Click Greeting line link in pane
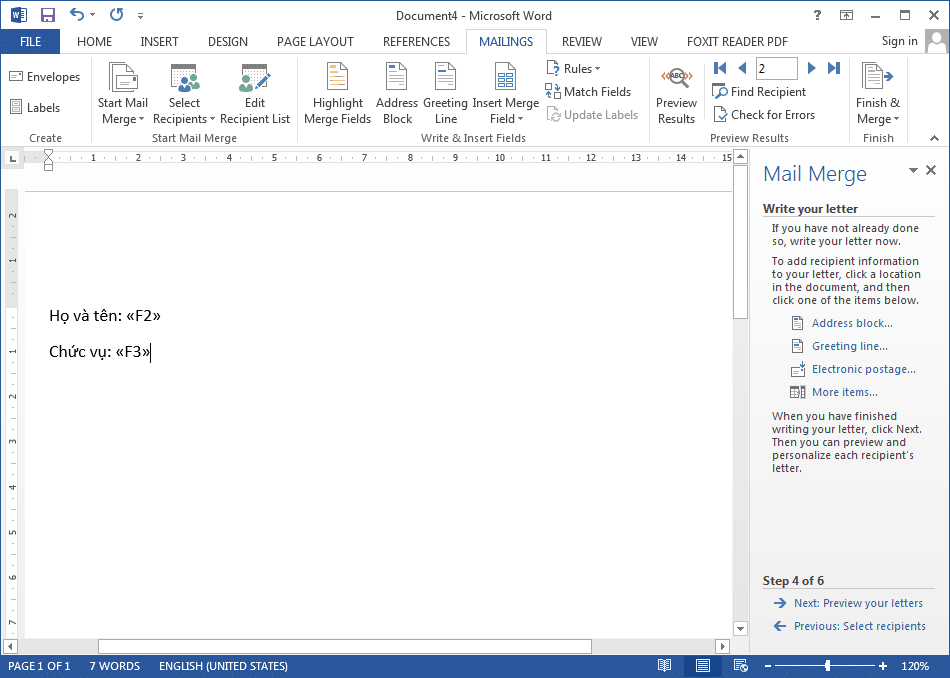The height and width of the screenshot is (678, 950). point(849,346)
